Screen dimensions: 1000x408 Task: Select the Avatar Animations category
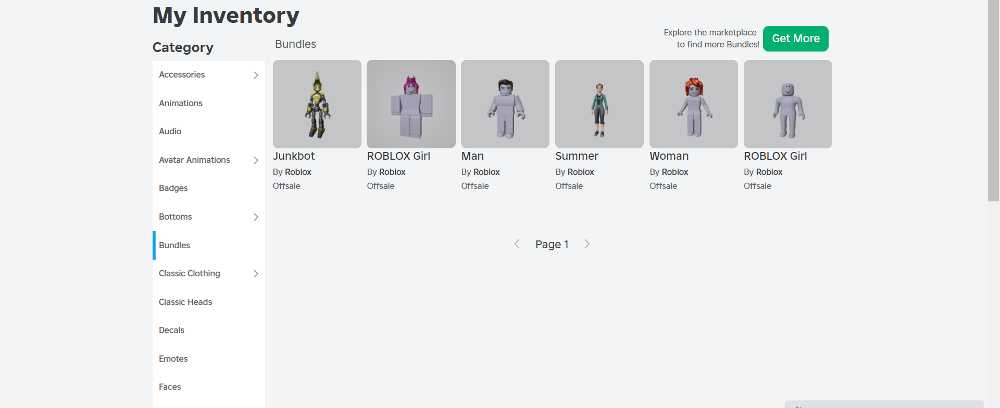coord(209,160)
